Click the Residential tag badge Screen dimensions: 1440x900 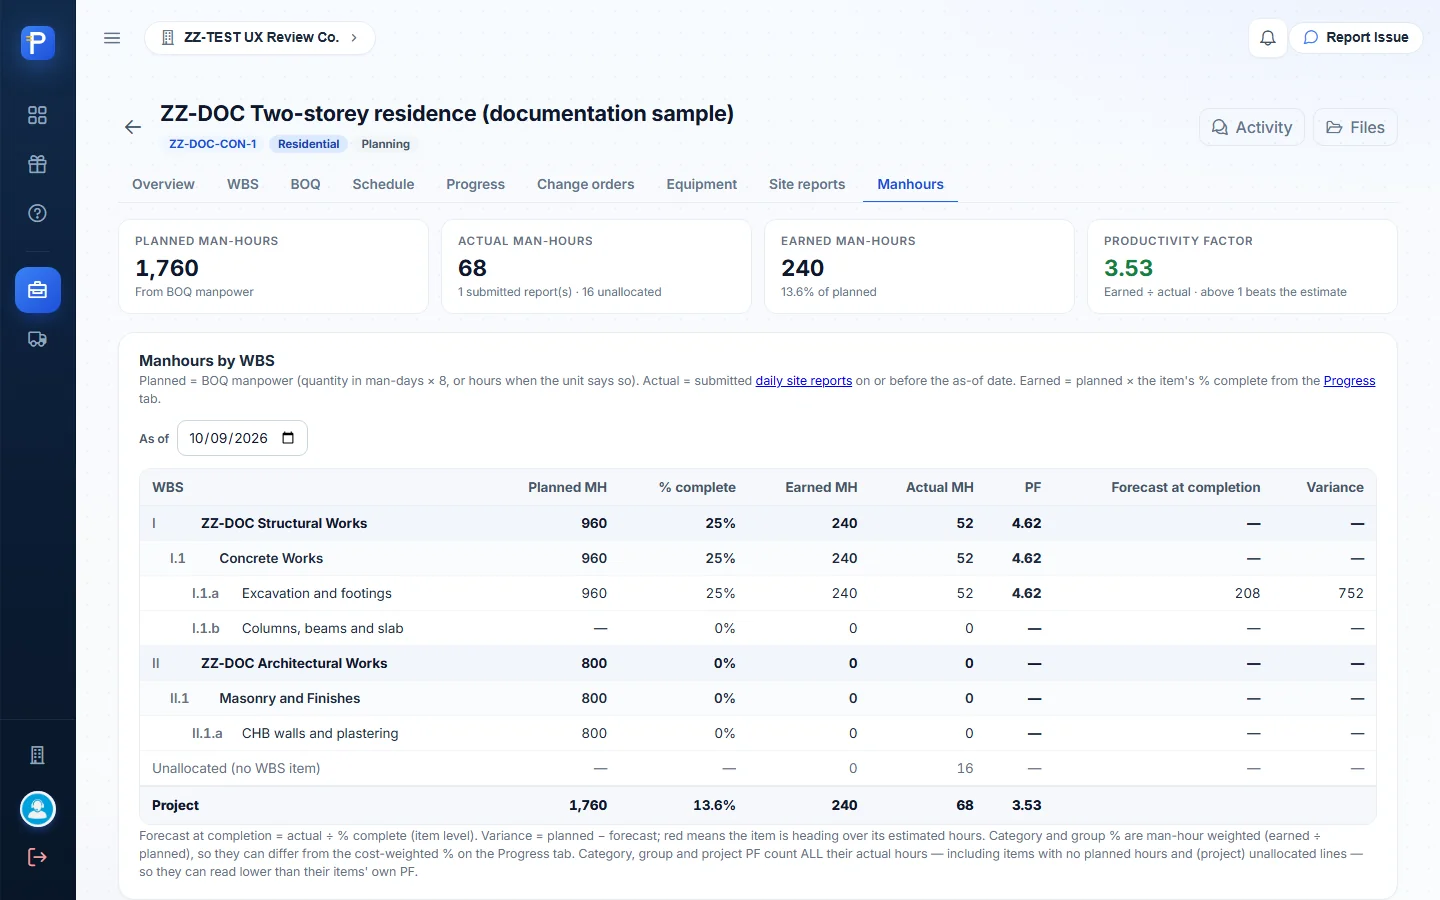(x=309, y=144)
